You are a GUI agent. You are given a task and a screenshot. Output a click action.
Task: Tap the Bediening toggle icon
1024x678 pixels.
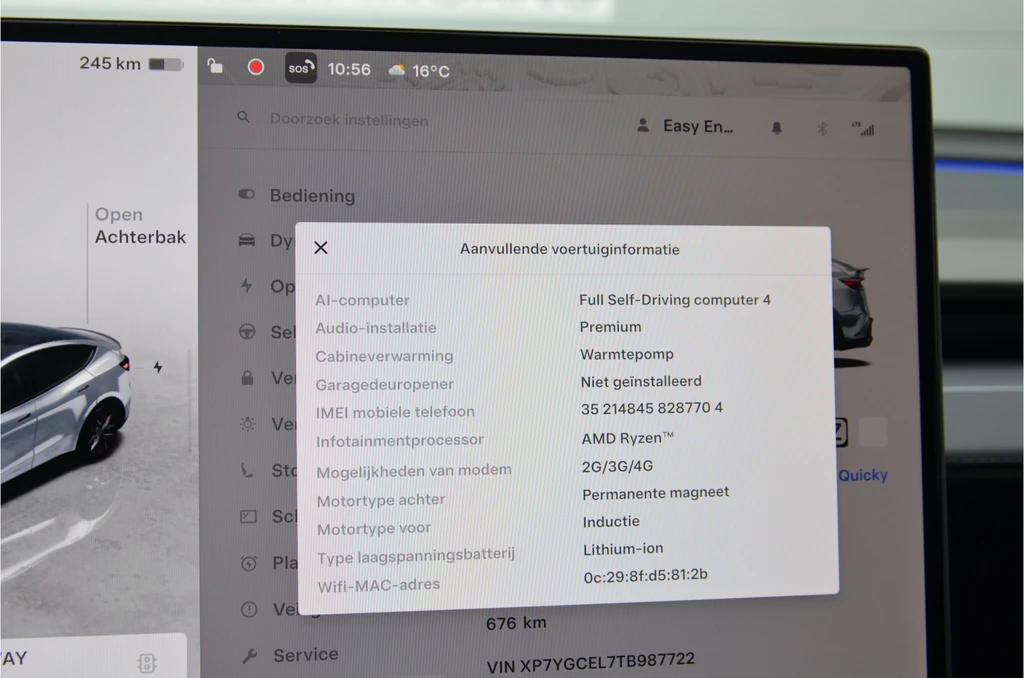click(x=246, y=194)
